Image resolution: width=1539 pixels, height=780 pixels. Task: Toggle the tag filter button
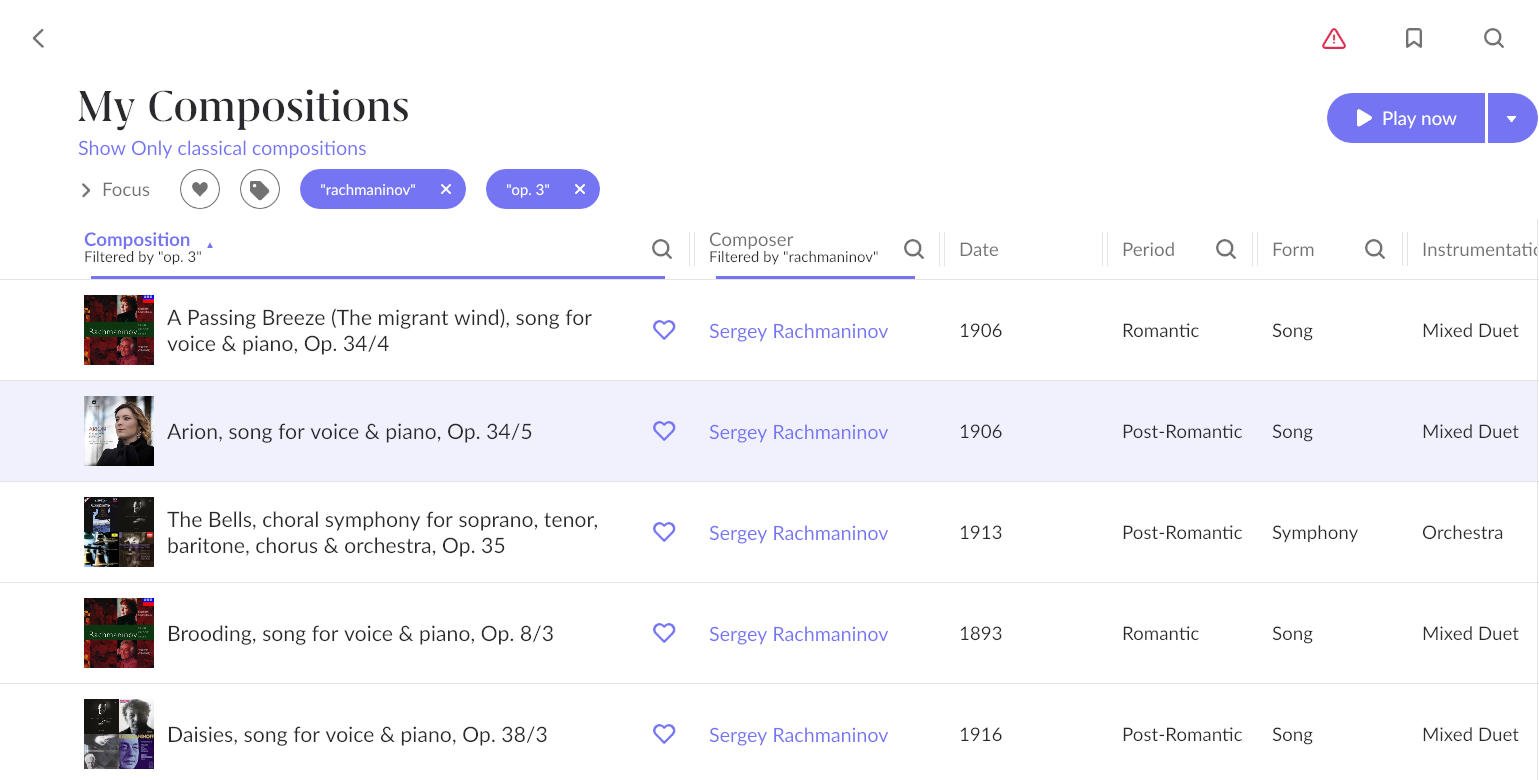260,189
